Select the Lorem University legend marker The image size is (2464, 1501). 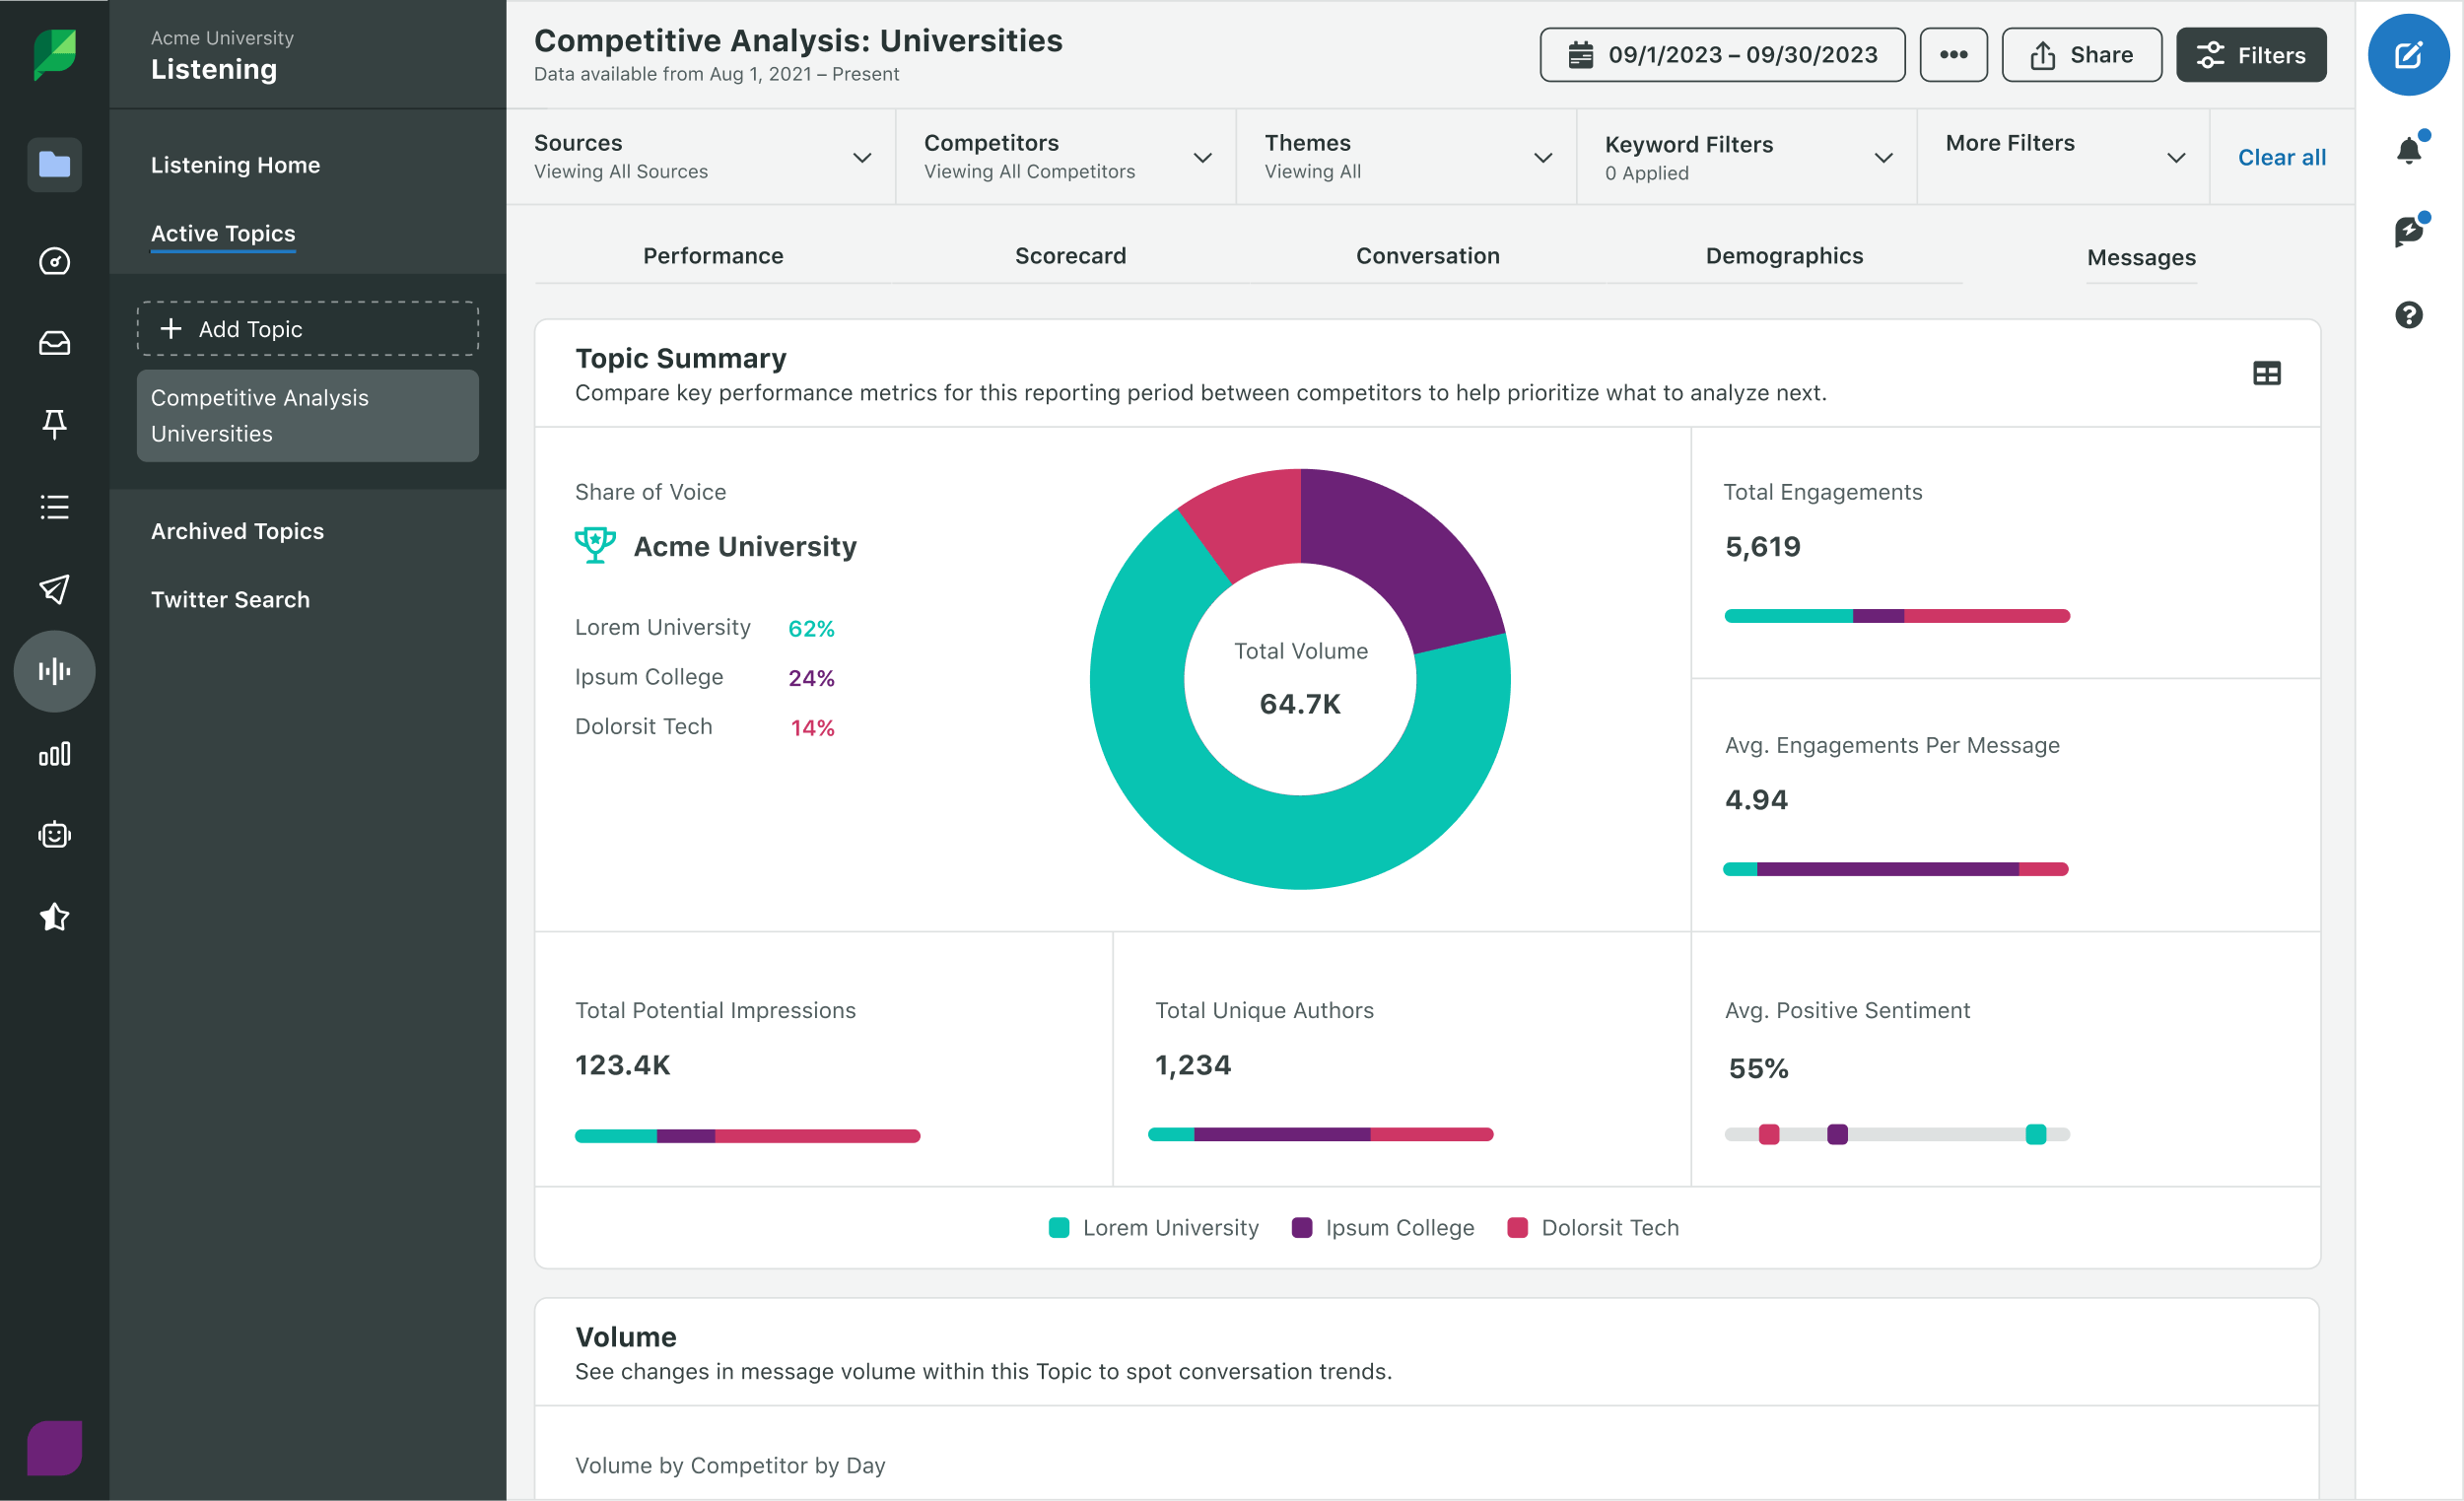click(1058, 1227)
